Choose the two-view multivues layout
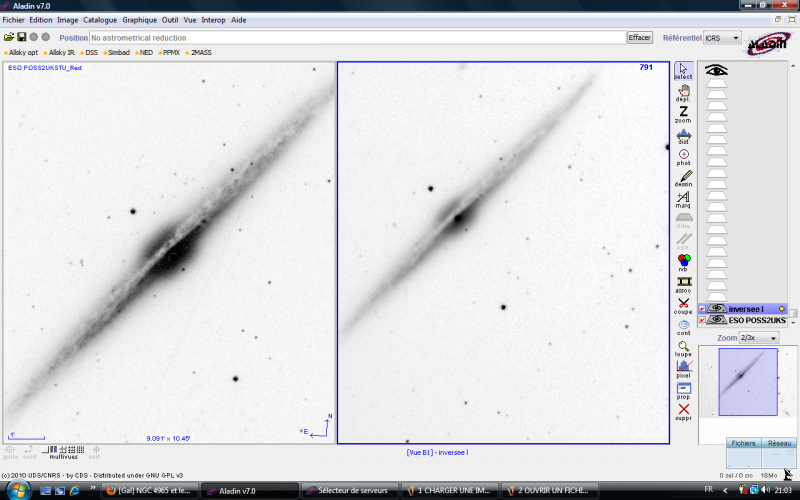The image size is (800, 500). coord(53,450)
